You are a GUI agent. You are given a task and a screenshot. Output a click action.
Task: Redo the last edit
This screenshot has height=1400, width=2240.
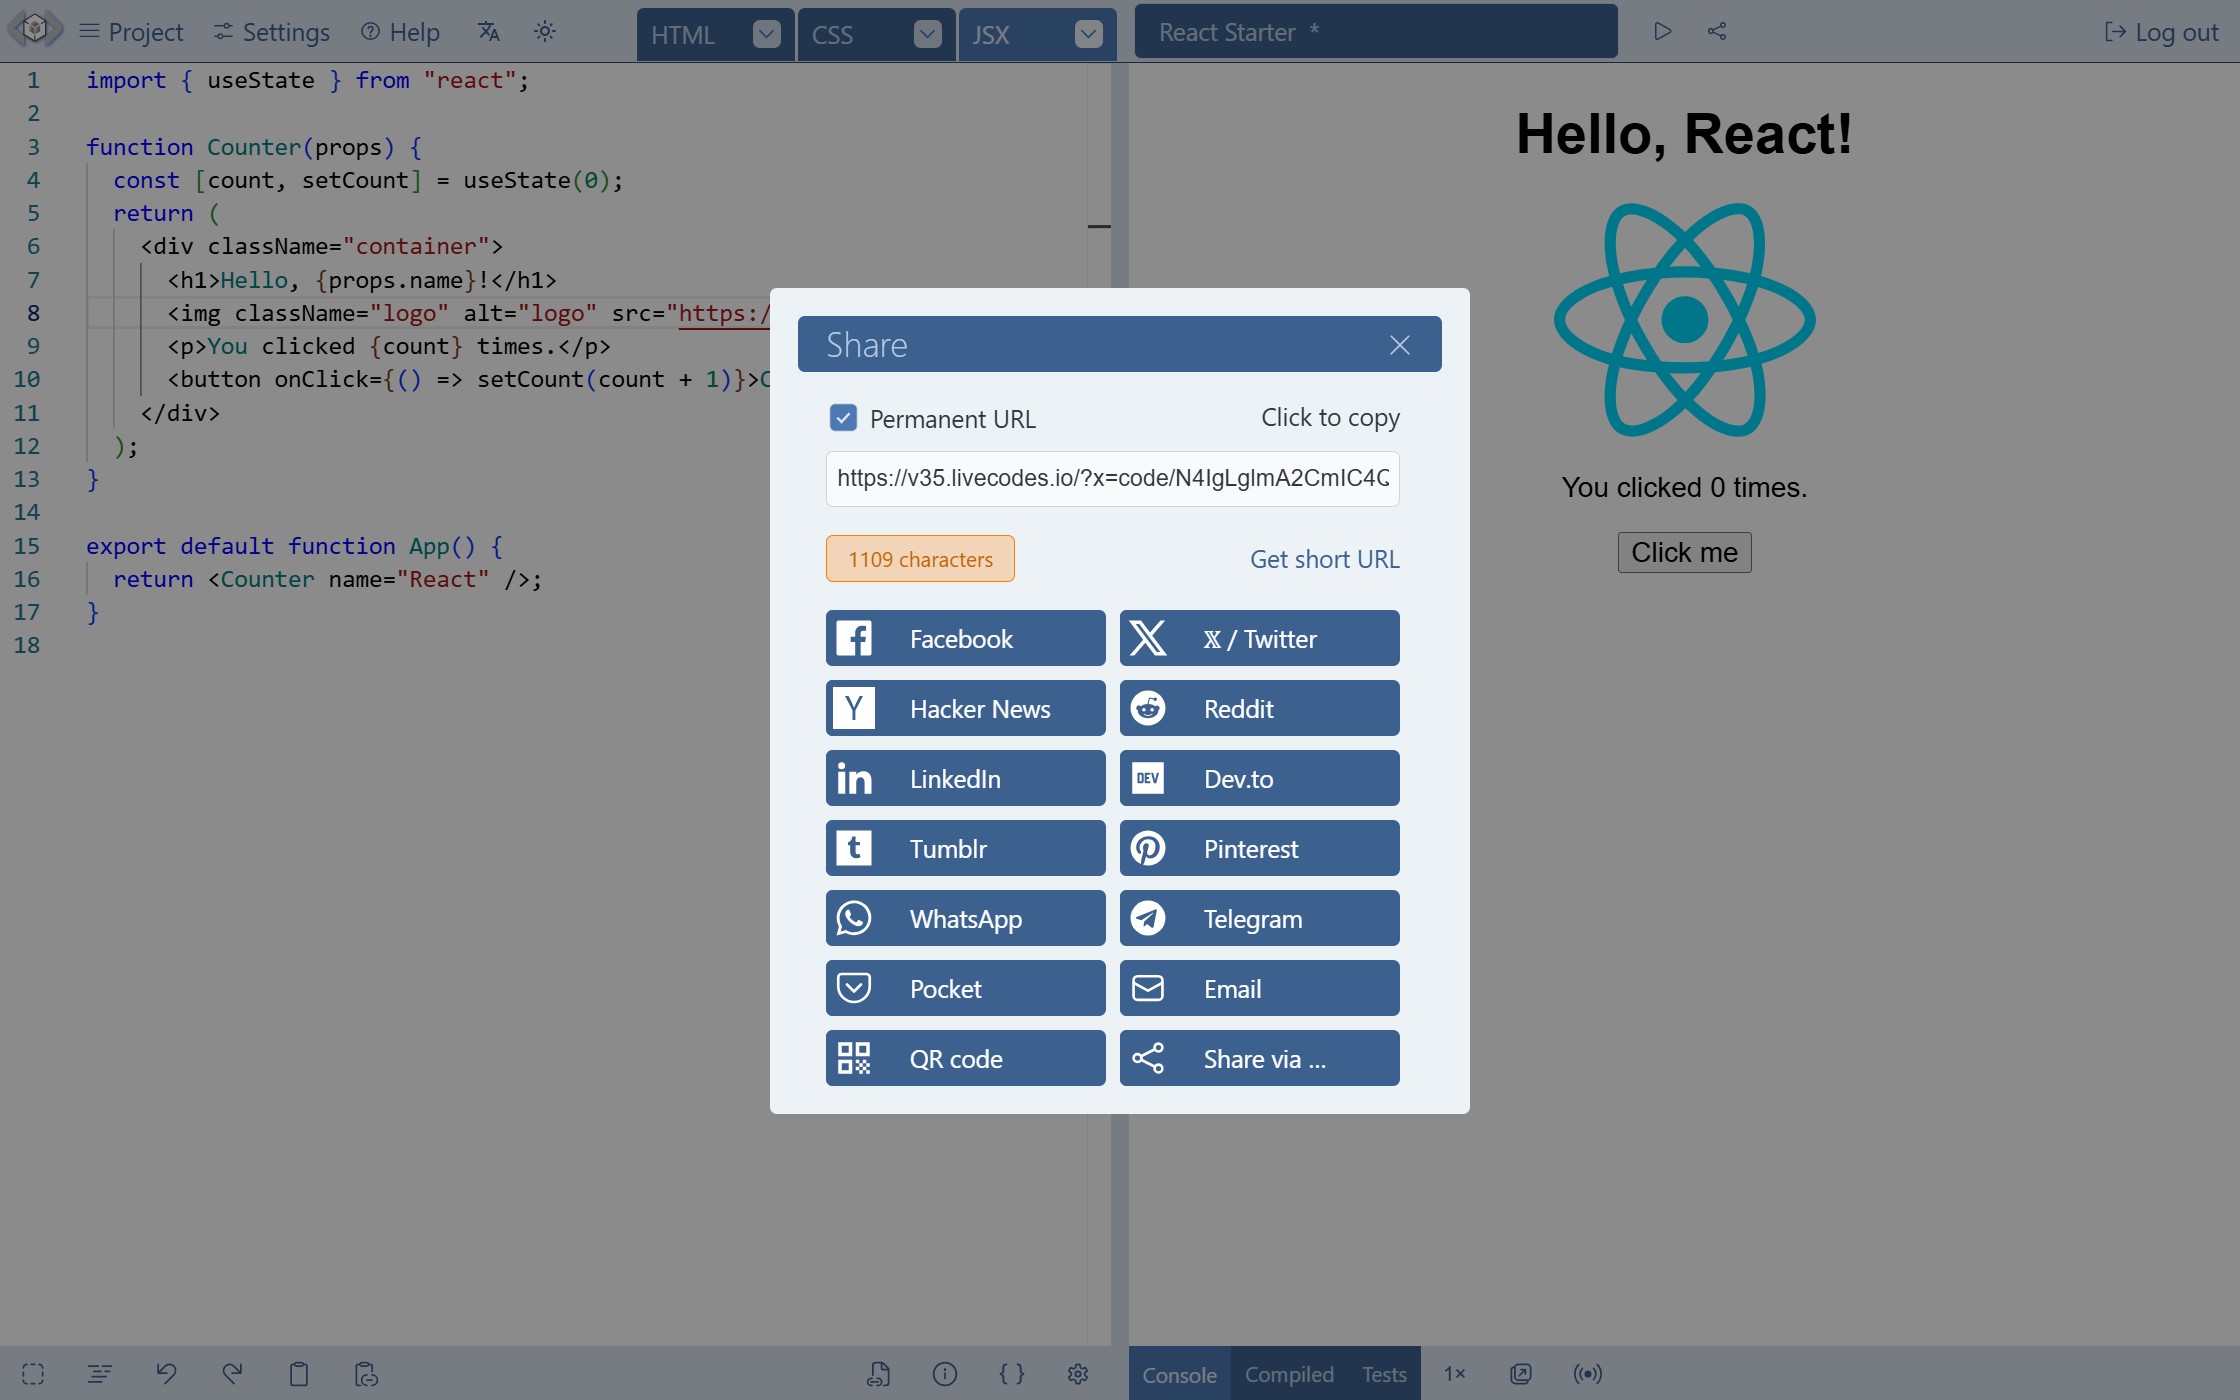coord(232,1373)
